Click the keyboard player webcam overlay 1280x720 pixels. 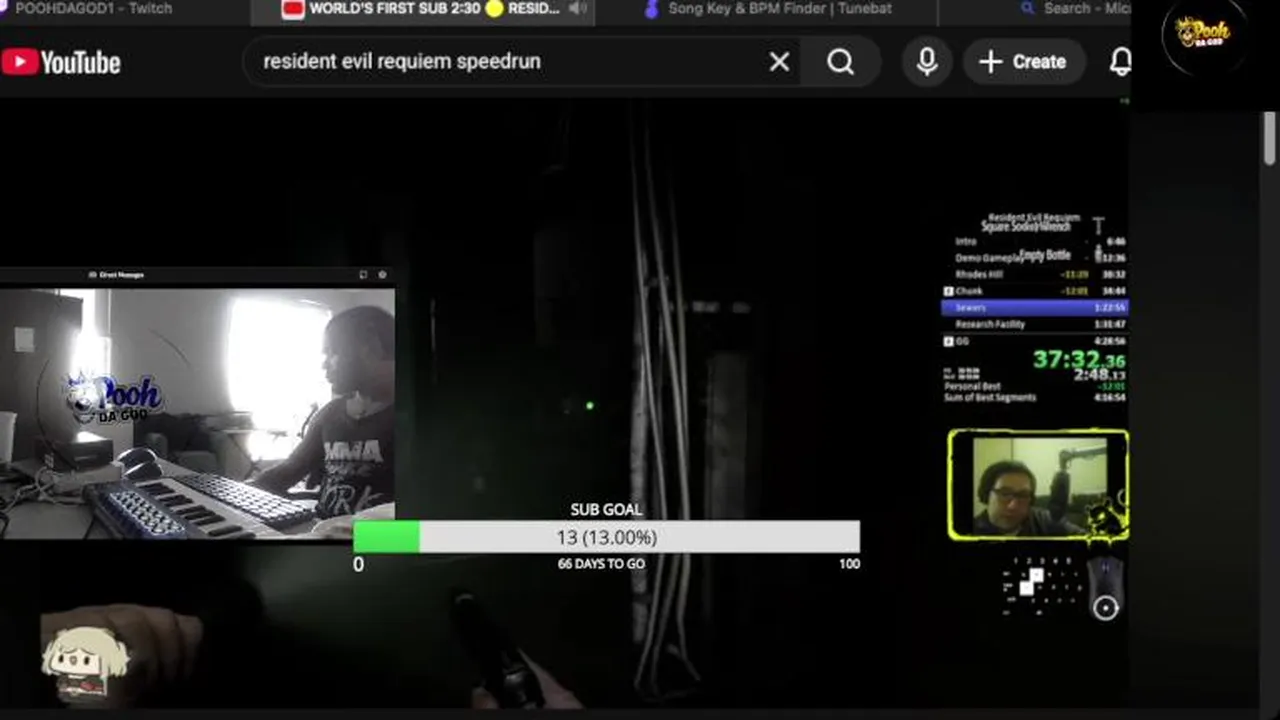(197, 413)
